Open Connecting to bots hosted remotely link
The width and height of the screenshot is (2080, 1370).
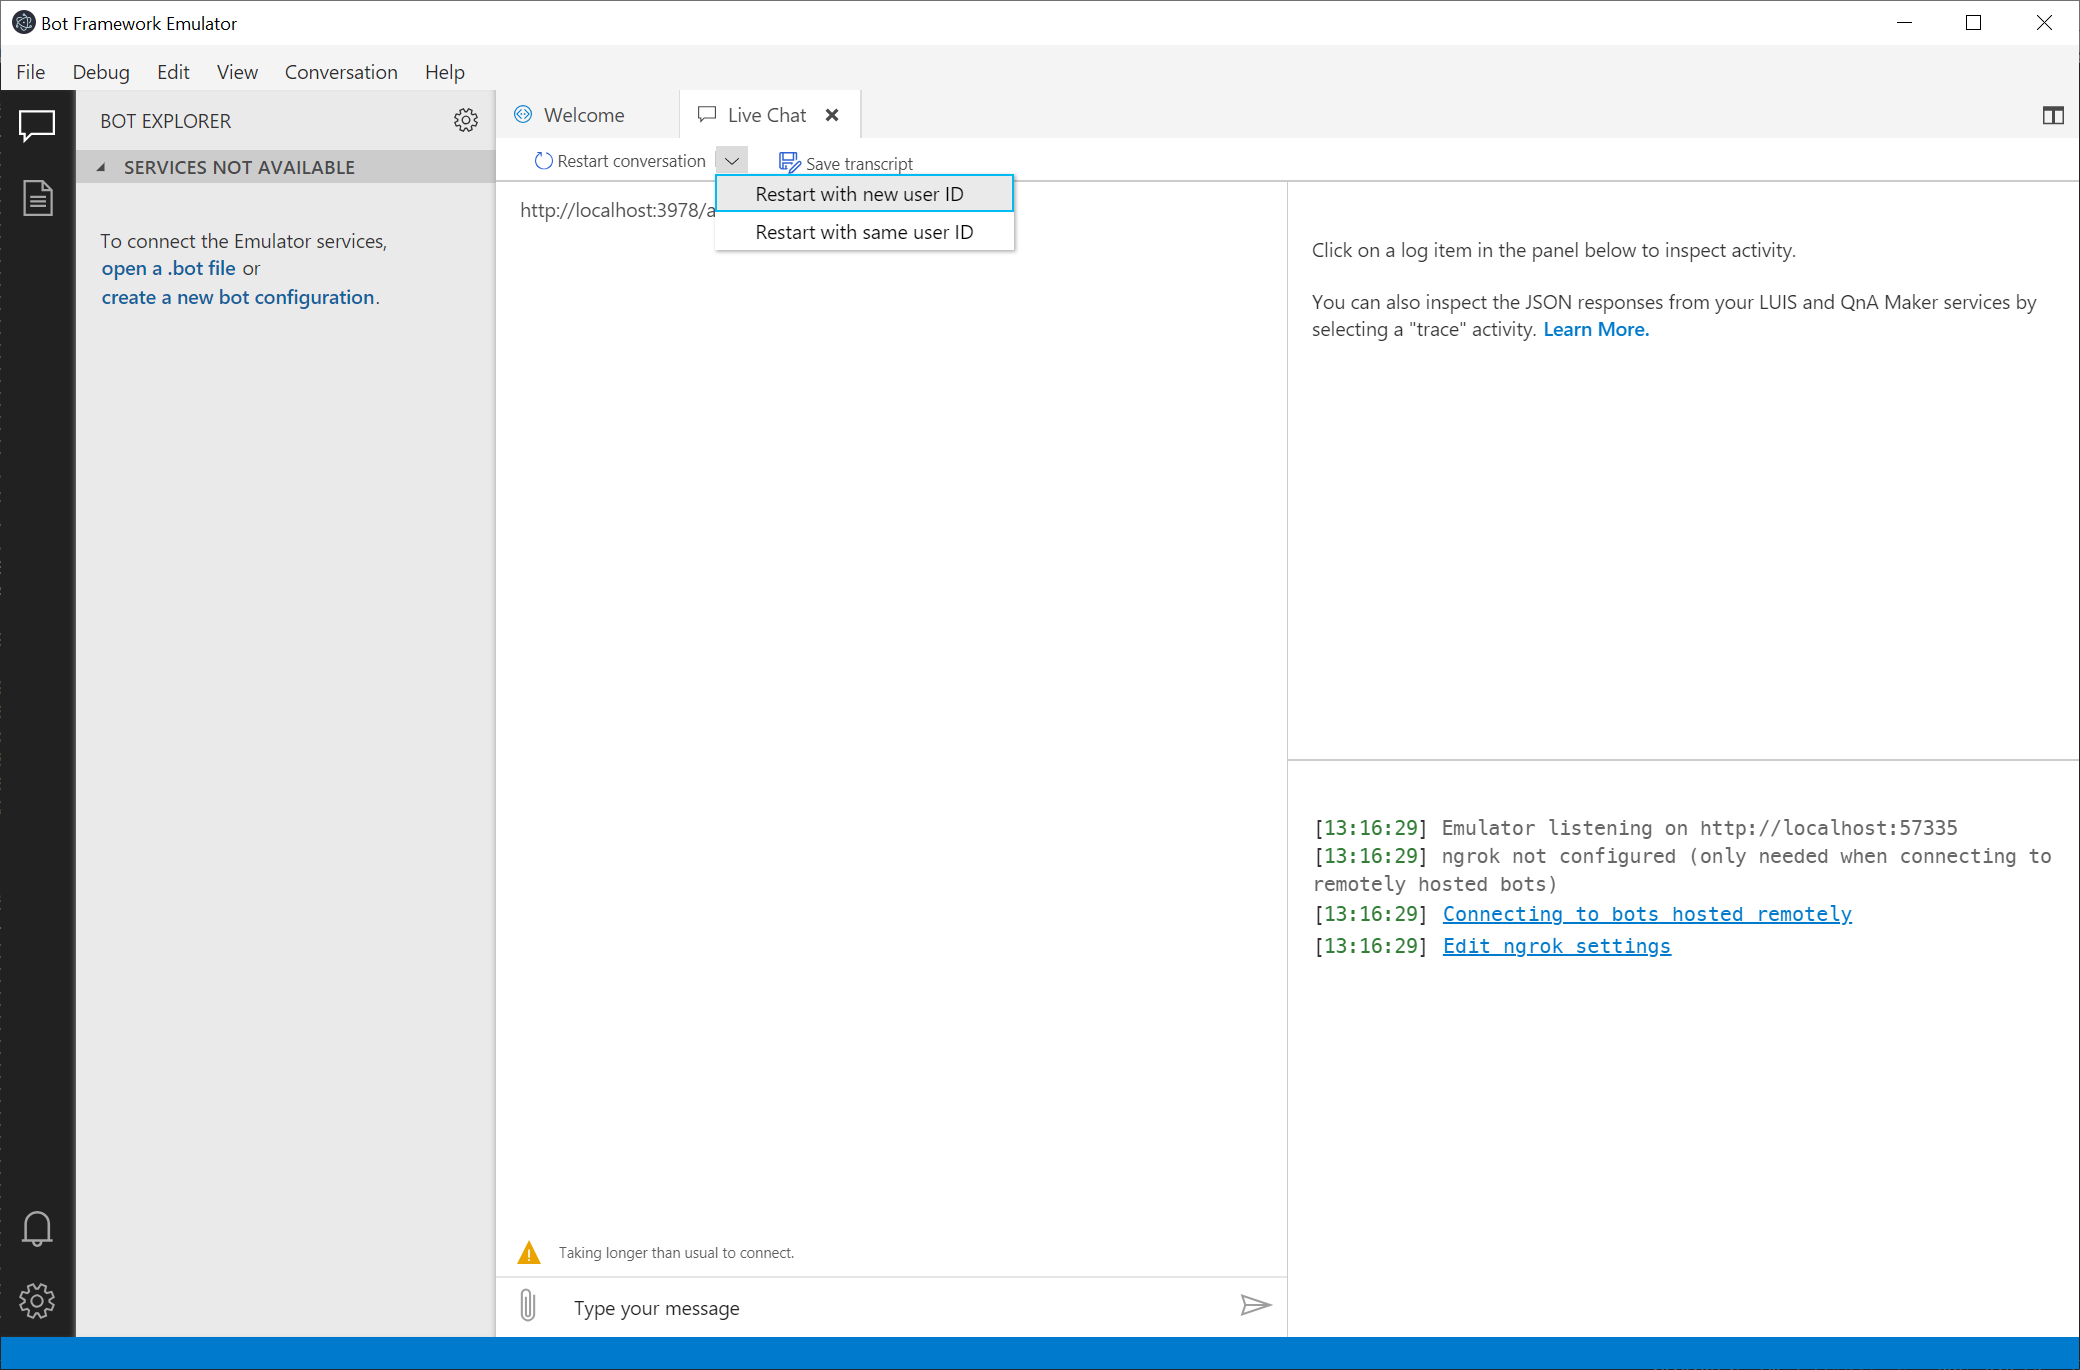coord(1647,914)
